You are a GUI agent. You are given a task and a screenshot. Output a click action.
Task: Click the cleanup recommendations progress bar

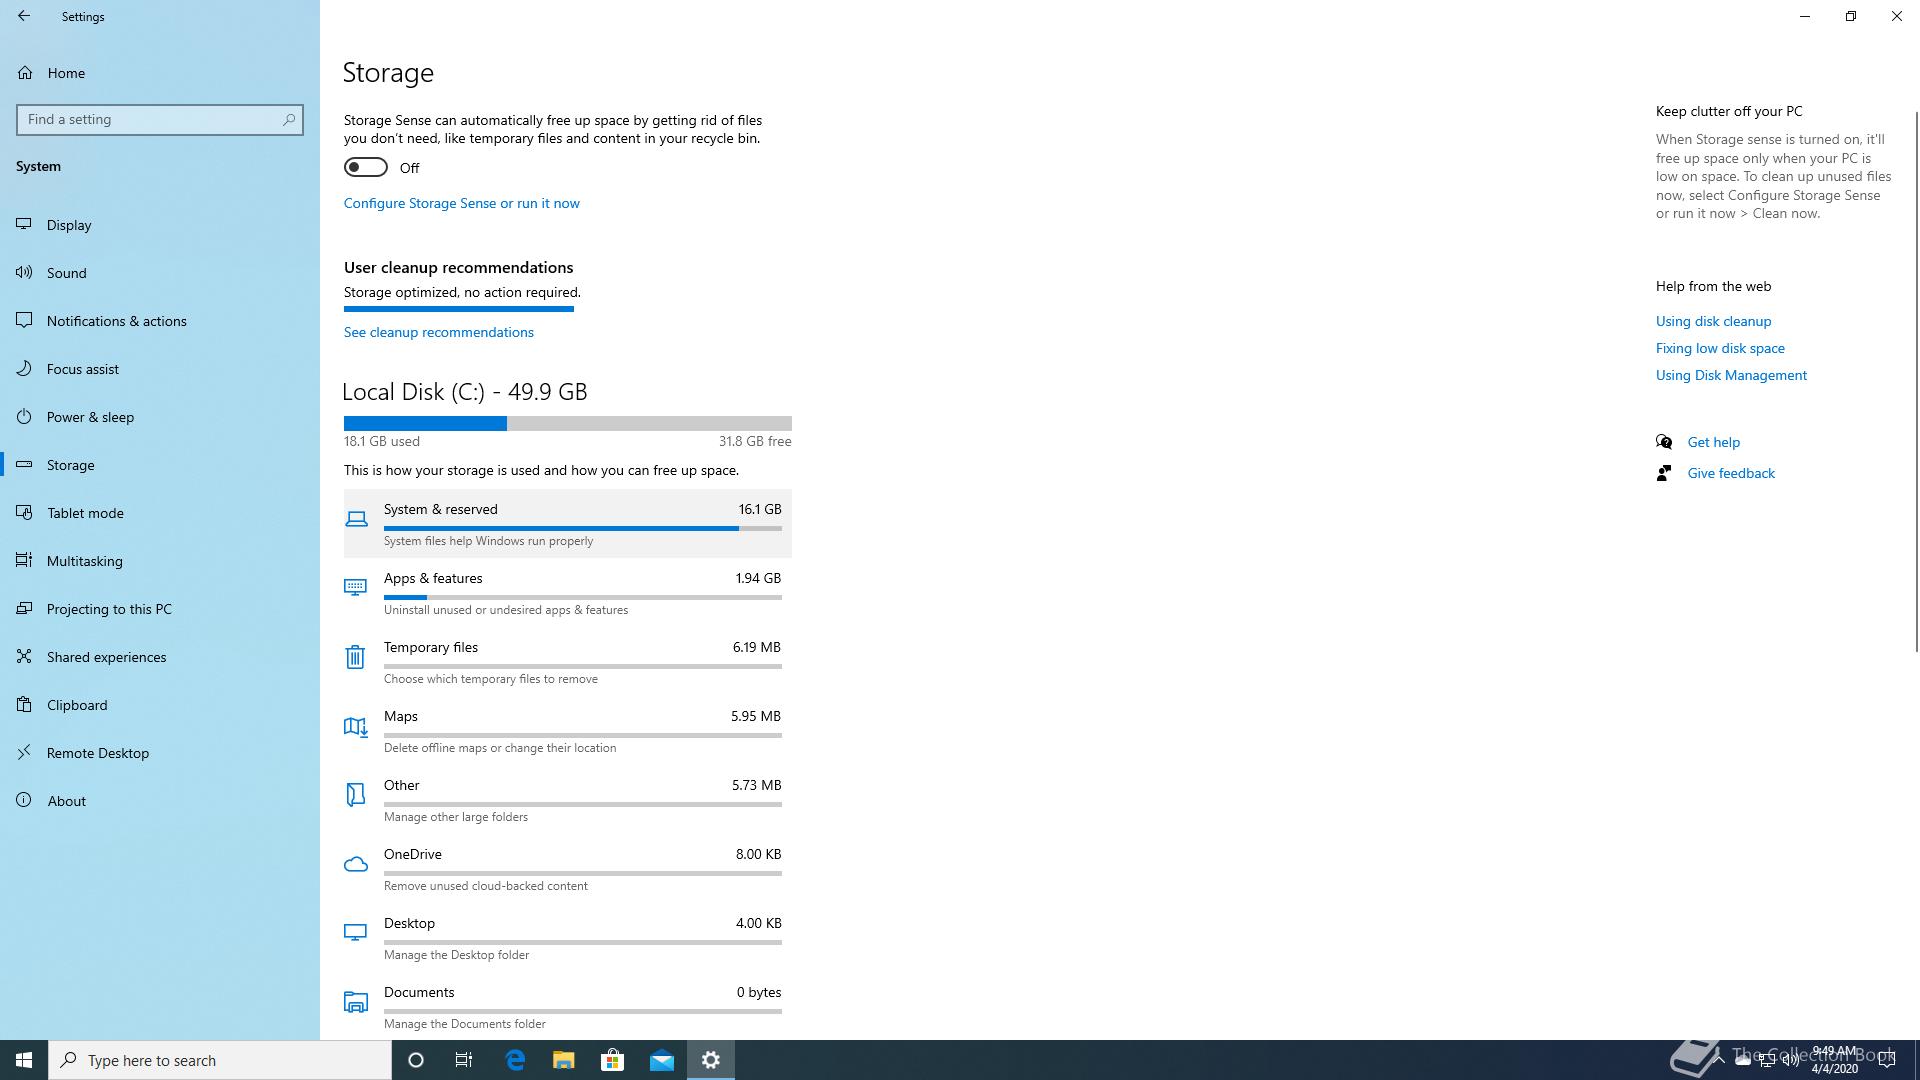(459, 309)
